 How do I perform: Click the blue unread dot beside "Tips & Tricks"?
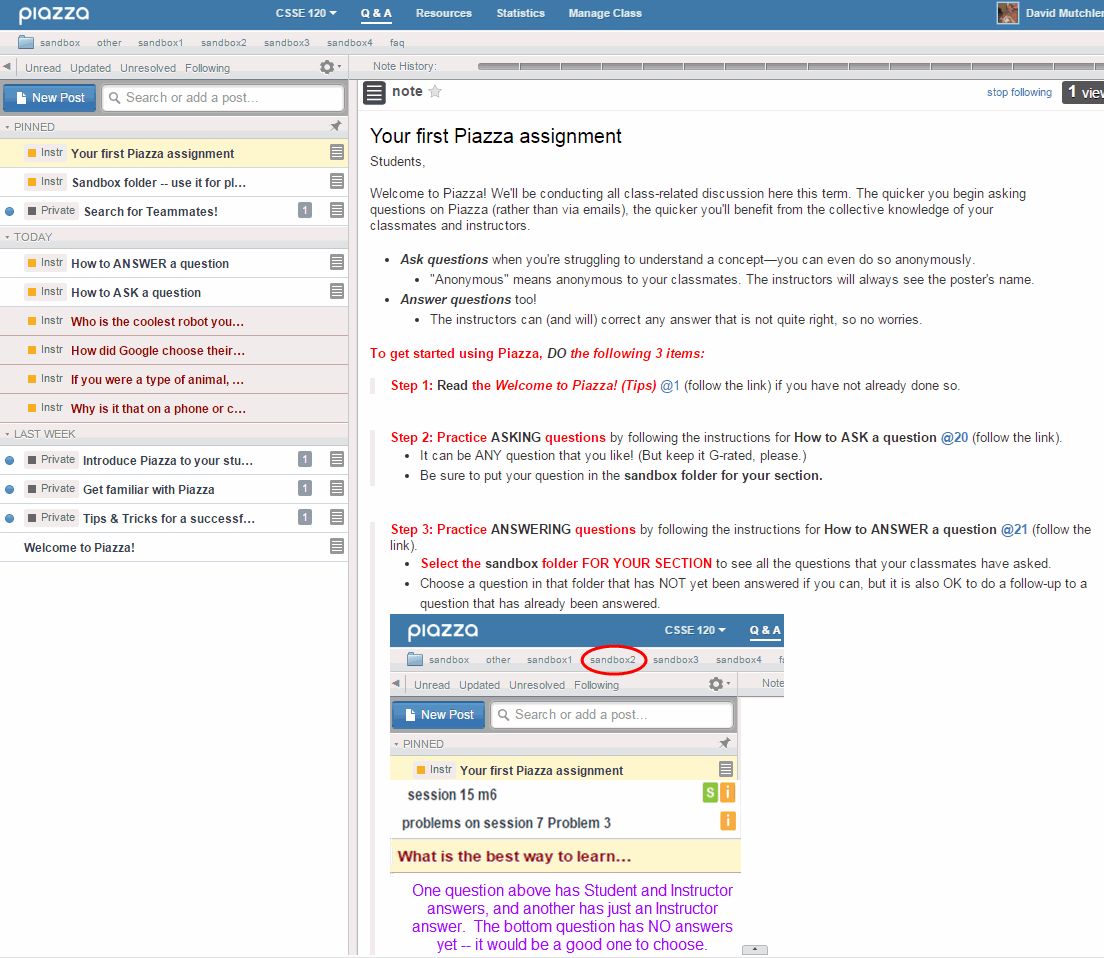click(10, 518)
